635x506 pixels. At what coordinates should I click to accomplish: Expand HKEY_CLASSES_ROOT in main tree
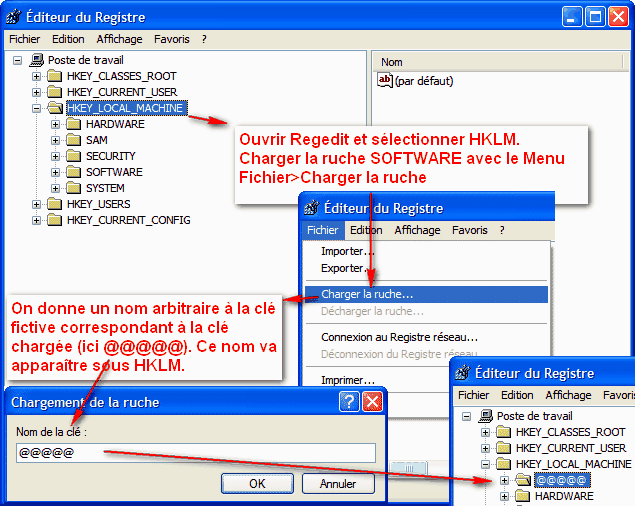(x=36, y=76)
